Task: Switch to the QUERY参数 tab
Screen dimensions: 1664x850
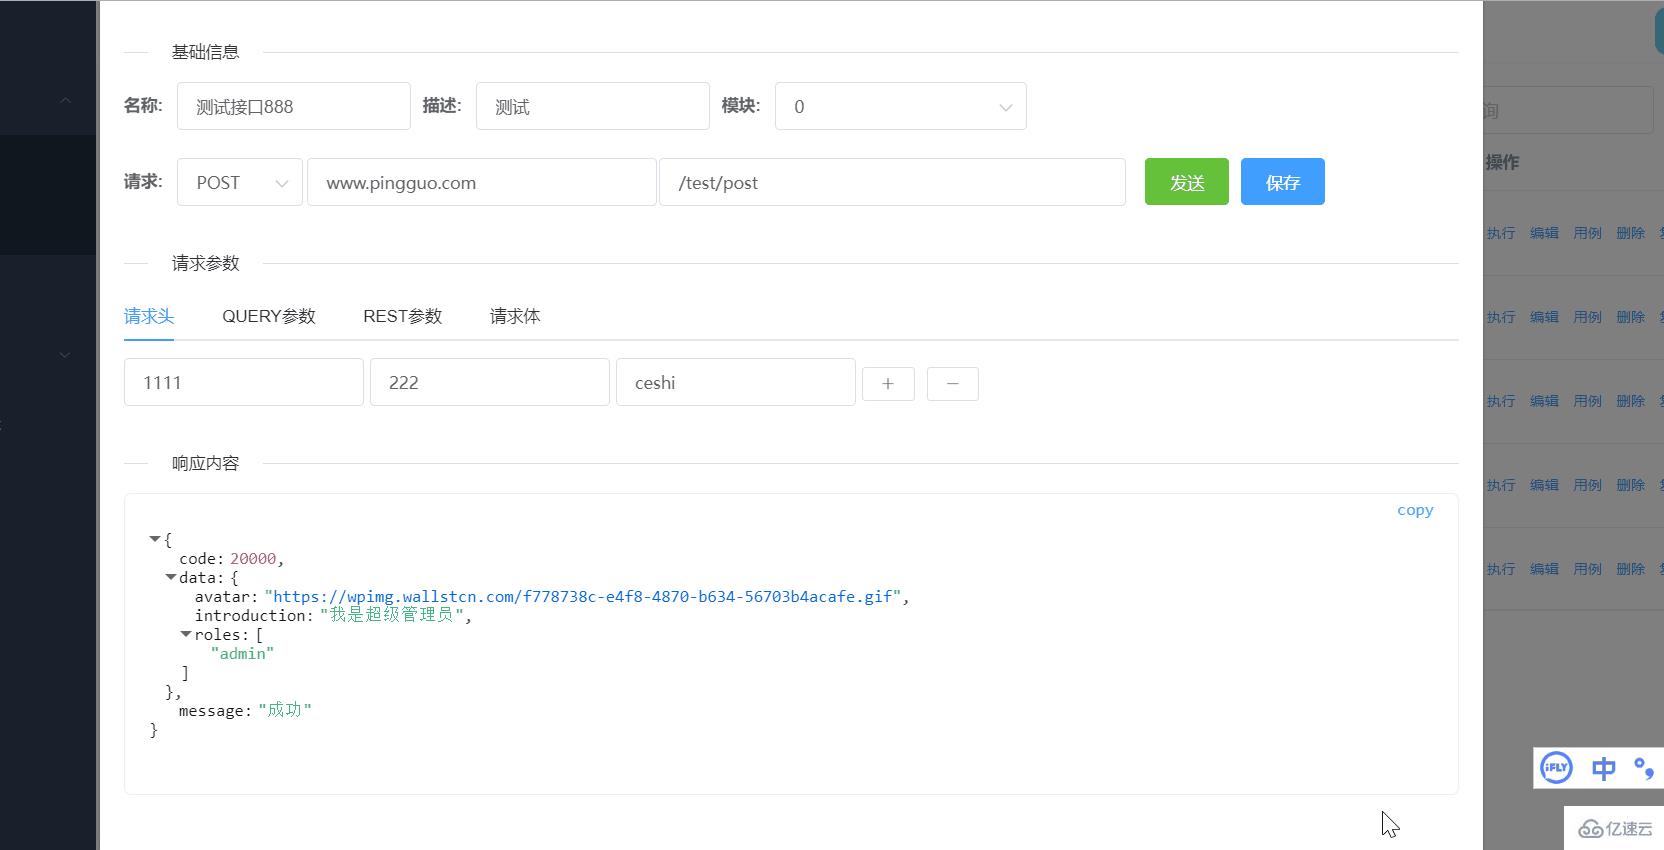Action: (x=269, y=316)
